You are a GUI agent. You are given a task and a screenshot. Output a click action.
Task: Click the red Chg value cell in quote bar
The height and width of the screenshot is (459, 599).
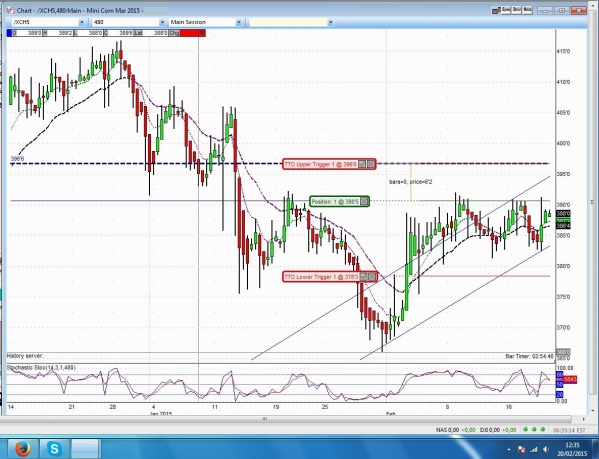(193, 33)
